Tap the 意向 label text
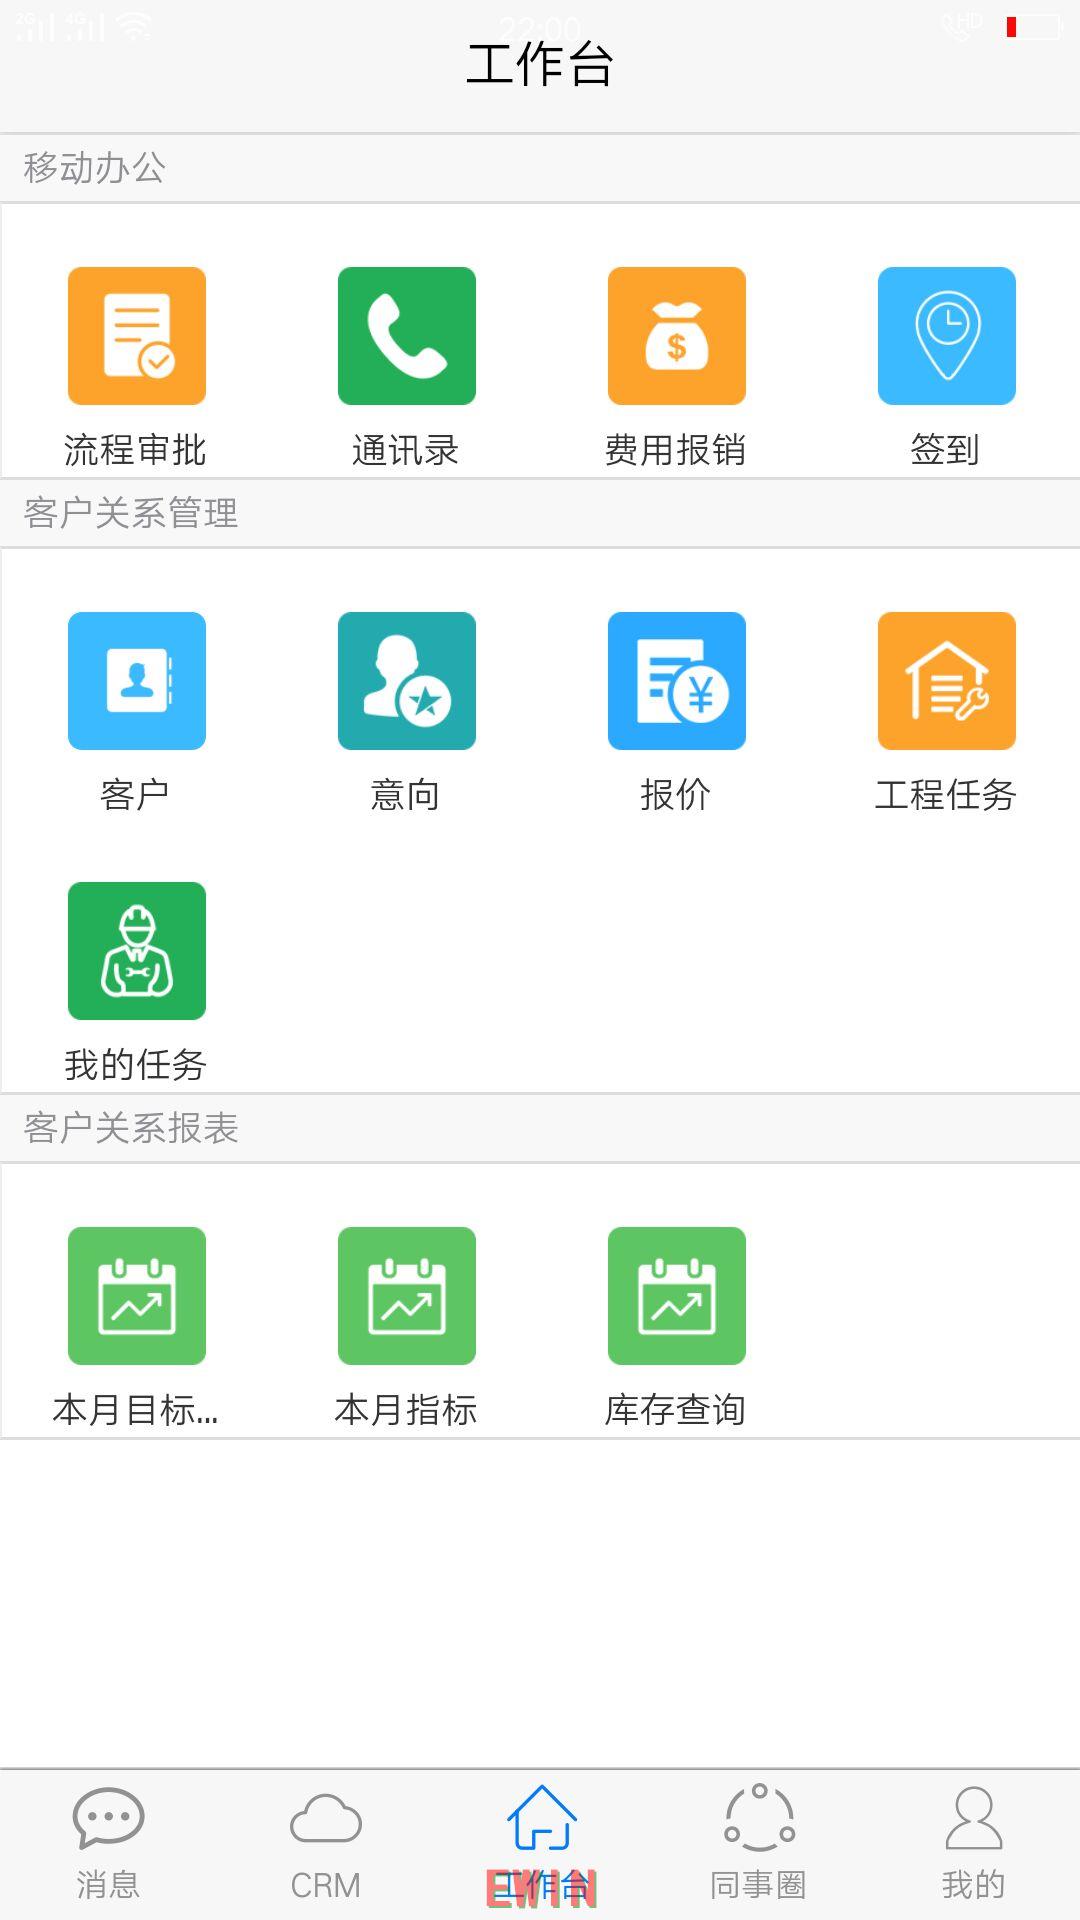Image resolution: width=1080 pixels, height=1920 pixels. (x=405, y=795)
